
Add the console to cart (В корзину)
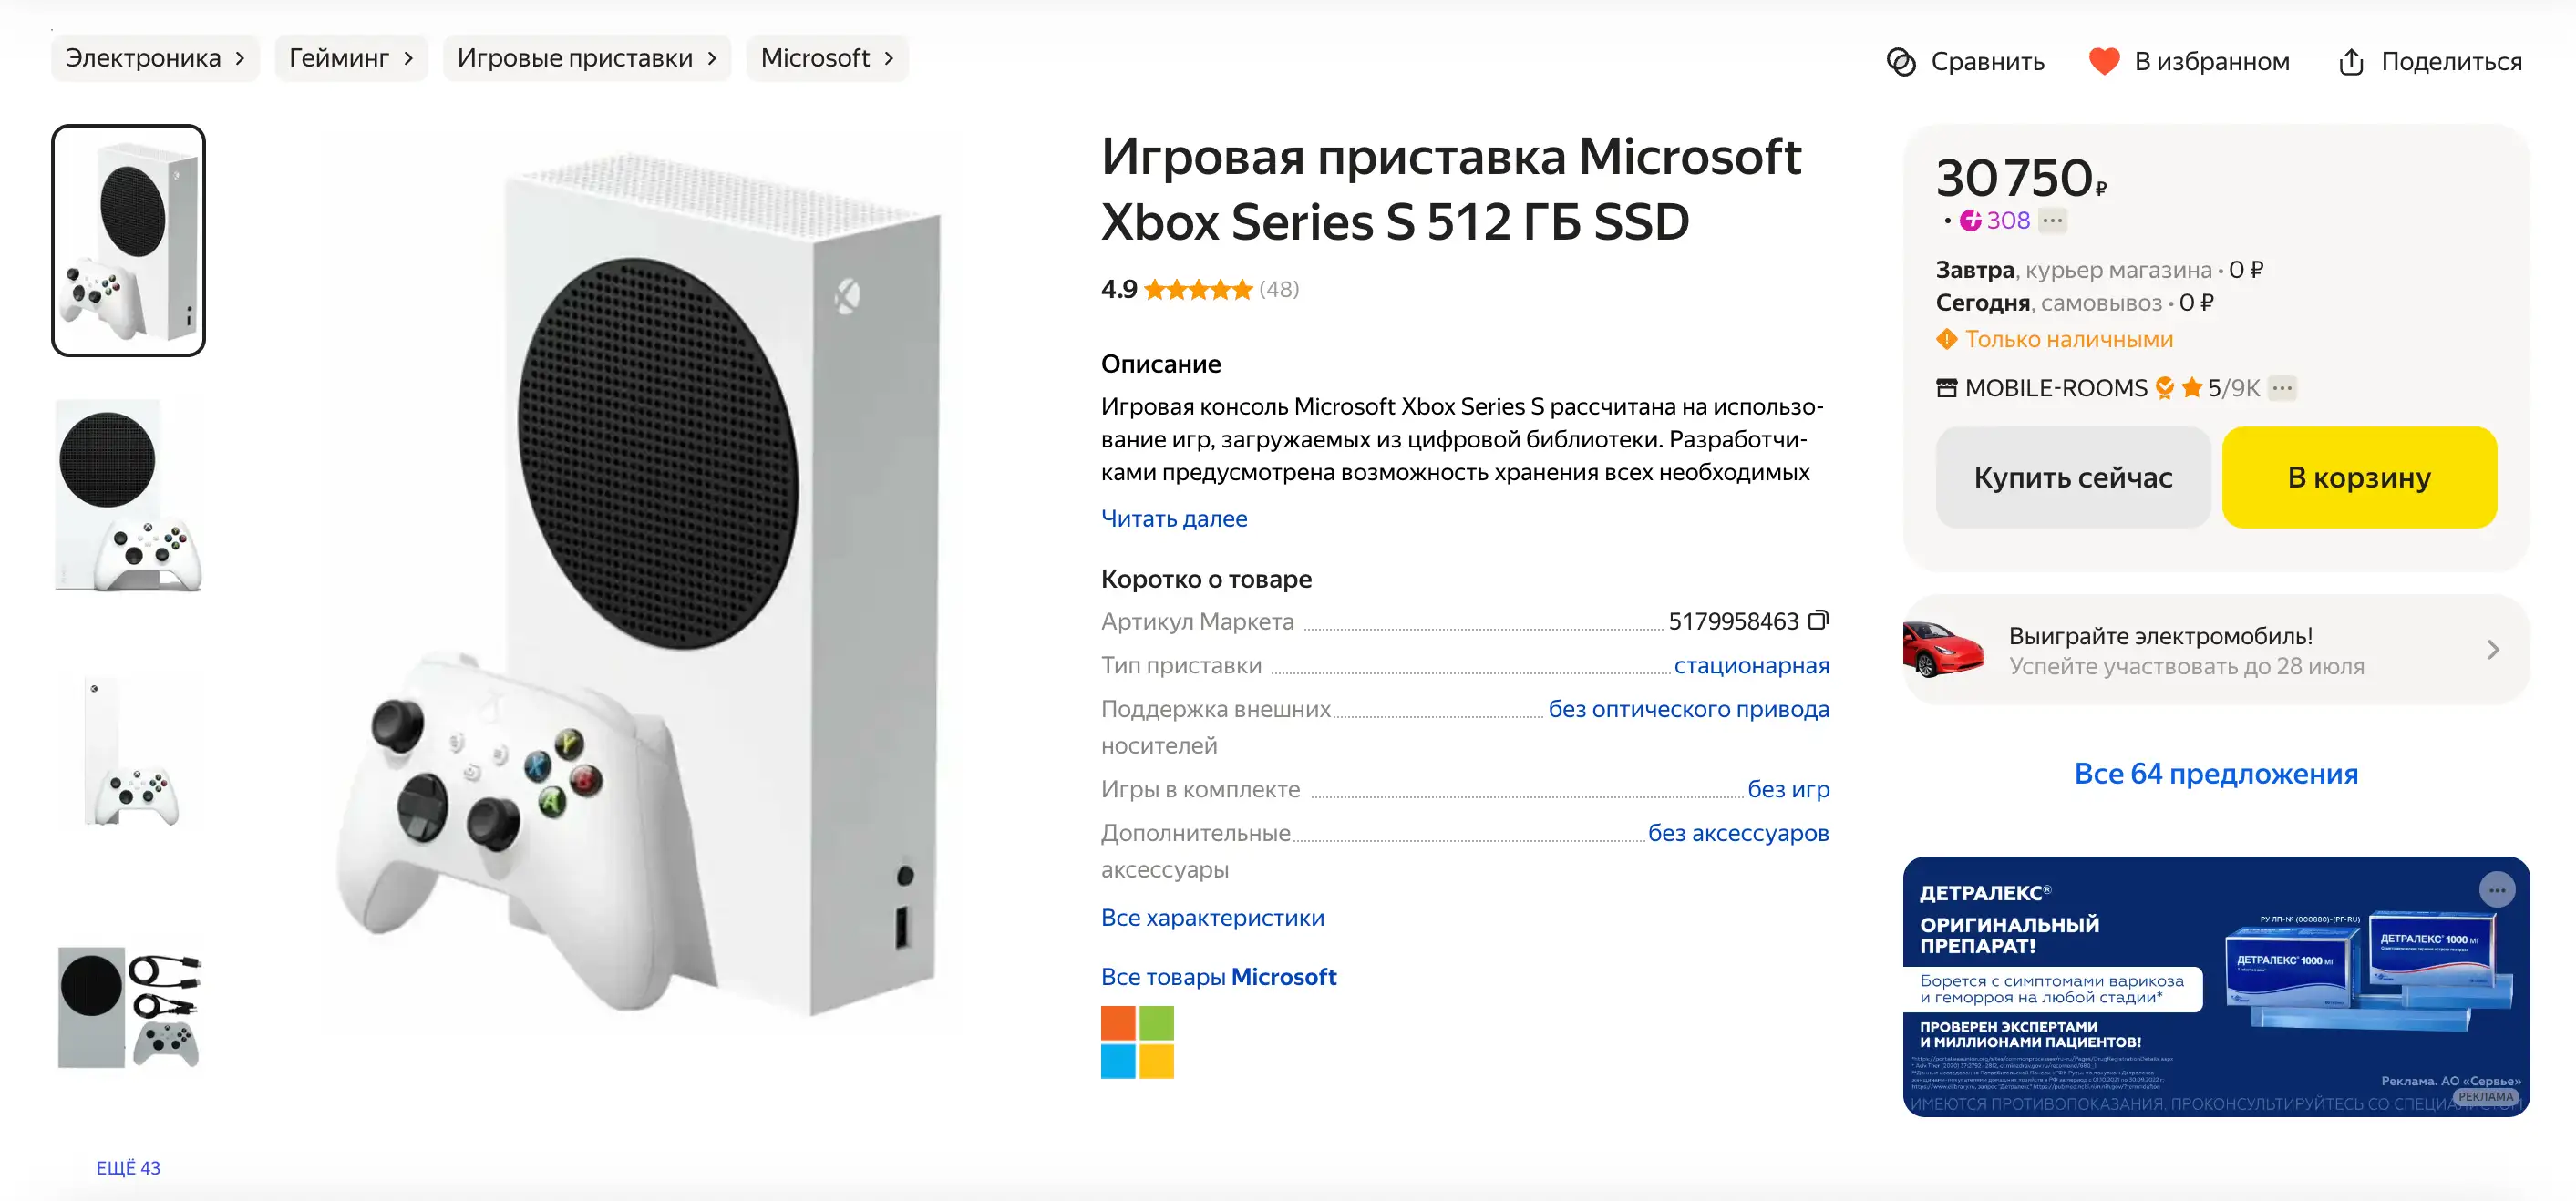[2358, 478]
